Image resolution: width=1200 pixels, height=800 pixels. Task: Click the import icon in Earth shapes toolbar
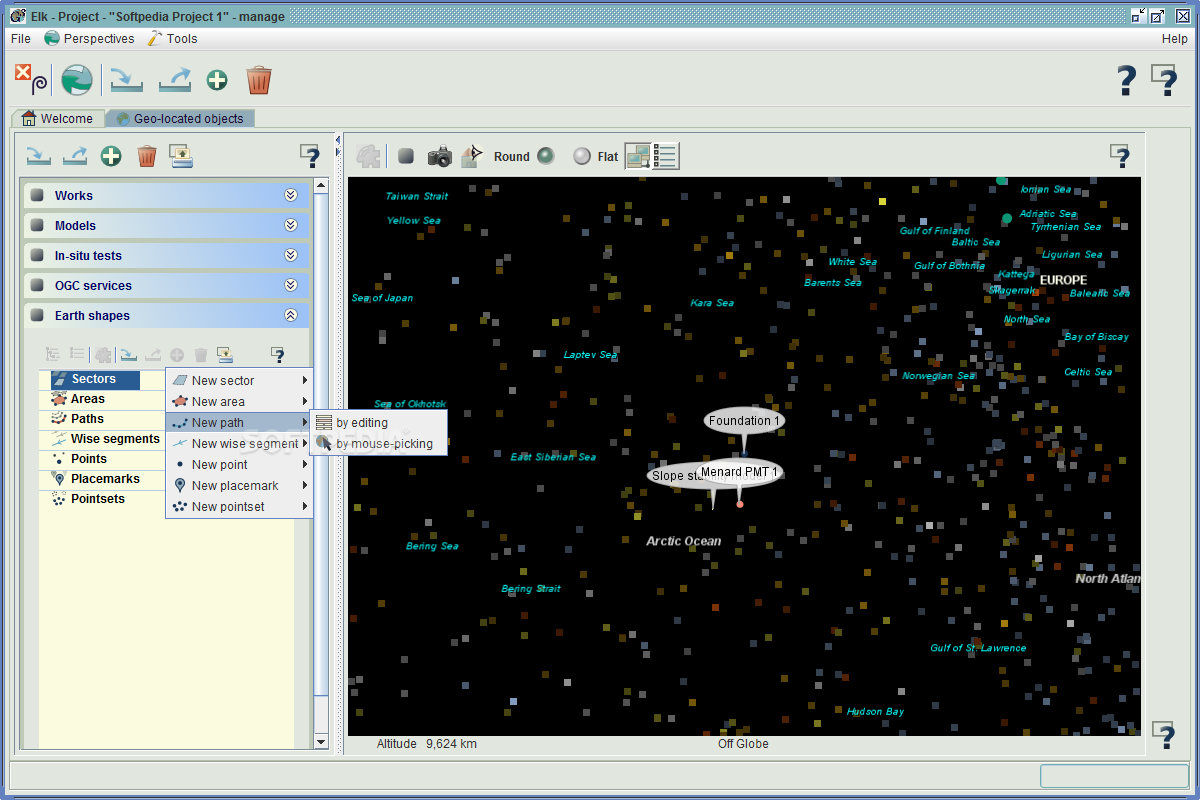click(129, 355)
